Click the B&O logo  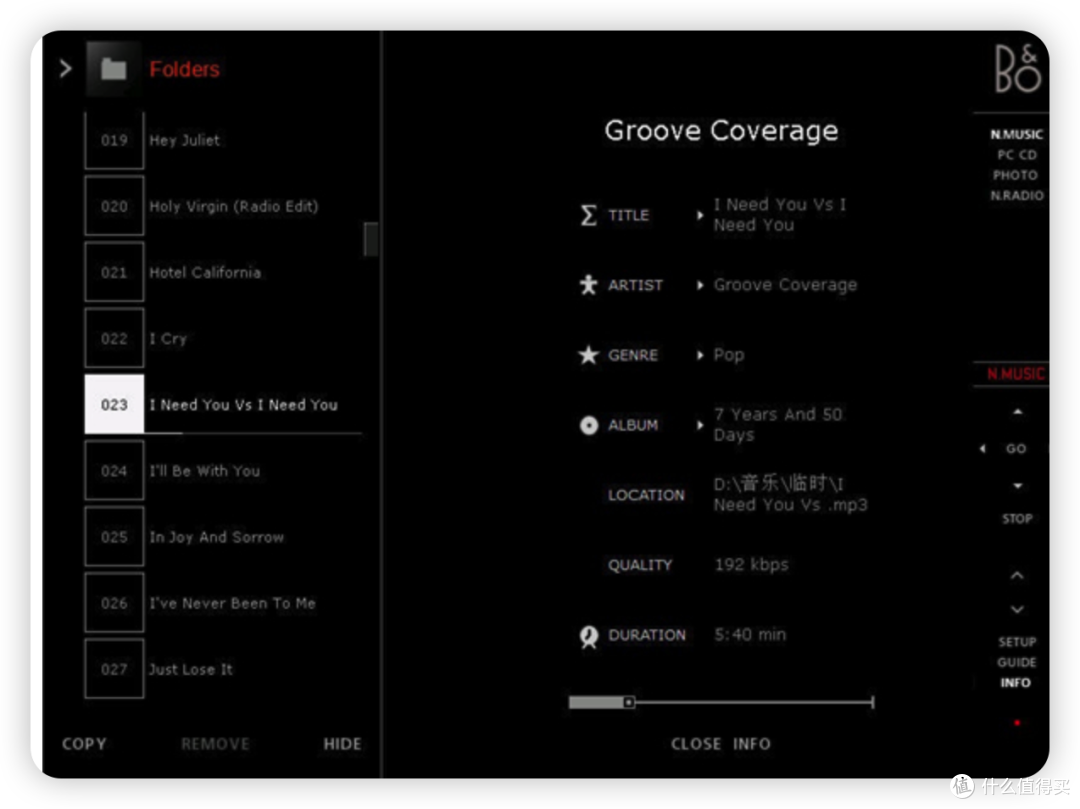pos(1017,70)
